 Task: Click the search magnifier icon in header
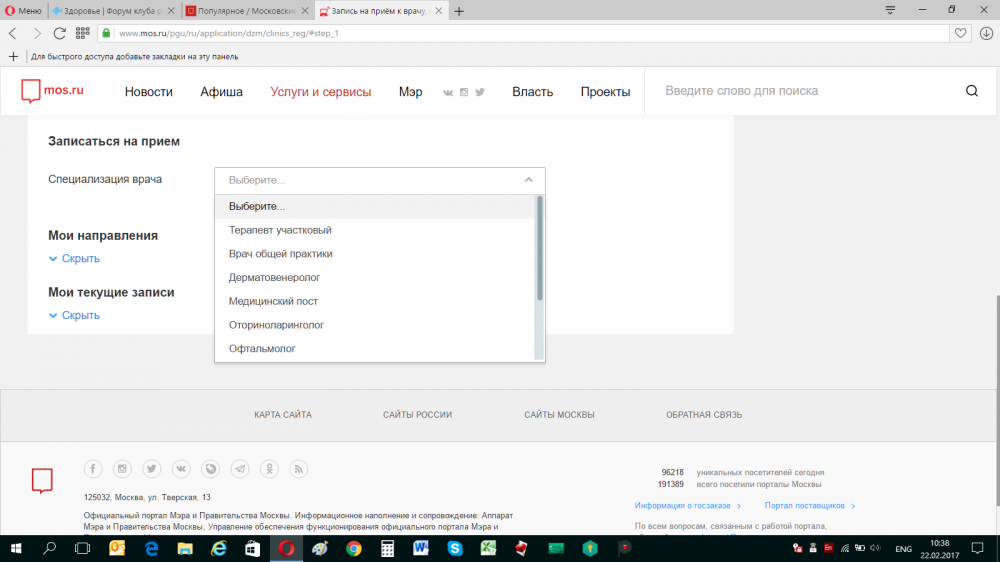(x=971, y=91)
